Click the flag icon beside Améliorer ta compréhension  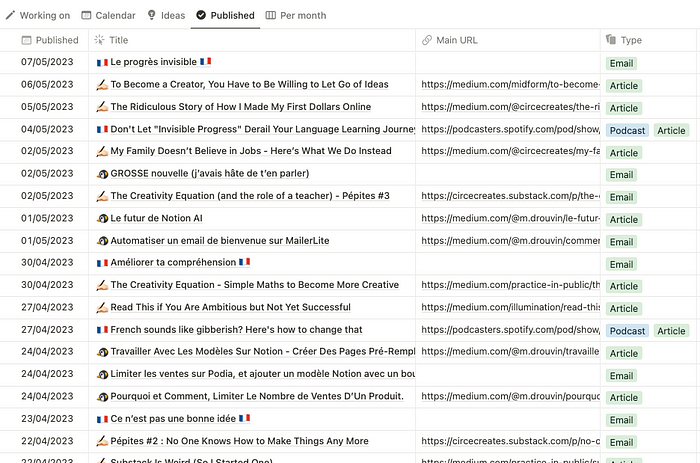click(x=102, y=263)
